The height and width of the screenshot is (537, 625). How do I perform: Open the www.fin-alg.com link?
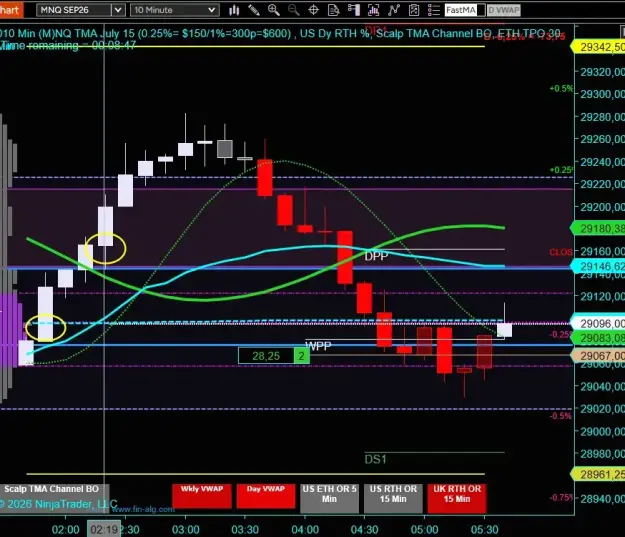click(143, 509)
